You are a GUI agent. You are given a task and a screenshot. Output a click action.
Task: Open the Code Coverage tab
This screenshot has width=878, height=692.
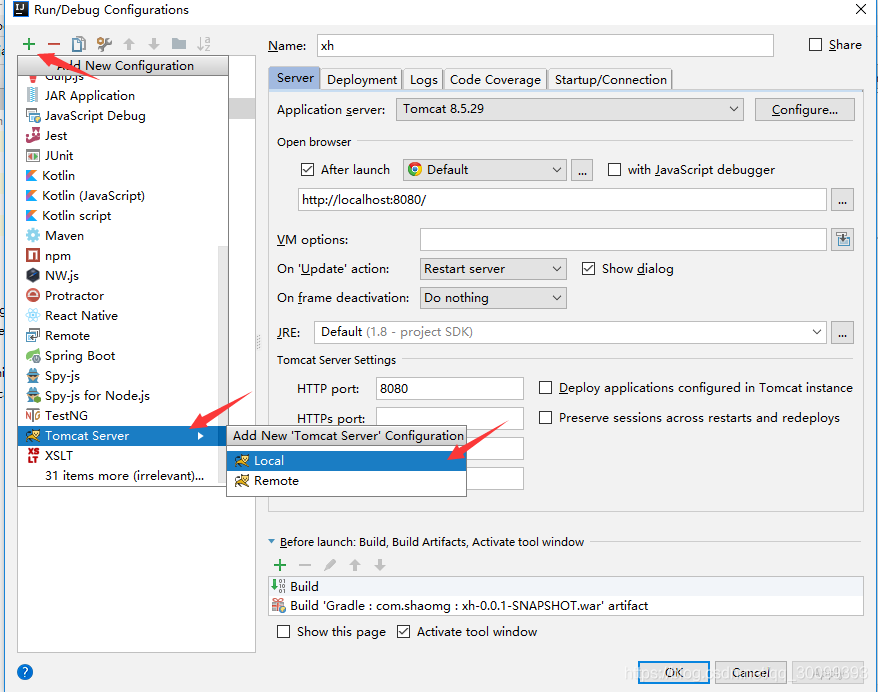pos(495,80)
